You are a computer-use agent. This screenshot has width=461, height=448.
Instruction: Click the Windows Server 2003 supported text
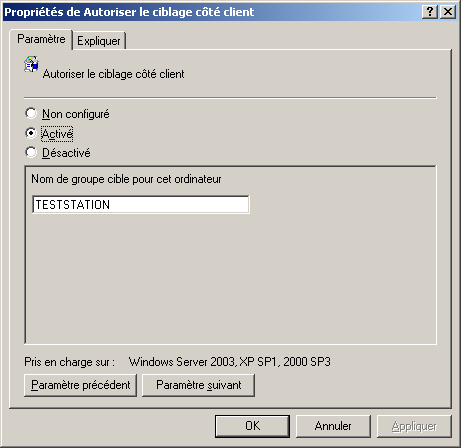(230, 362)
